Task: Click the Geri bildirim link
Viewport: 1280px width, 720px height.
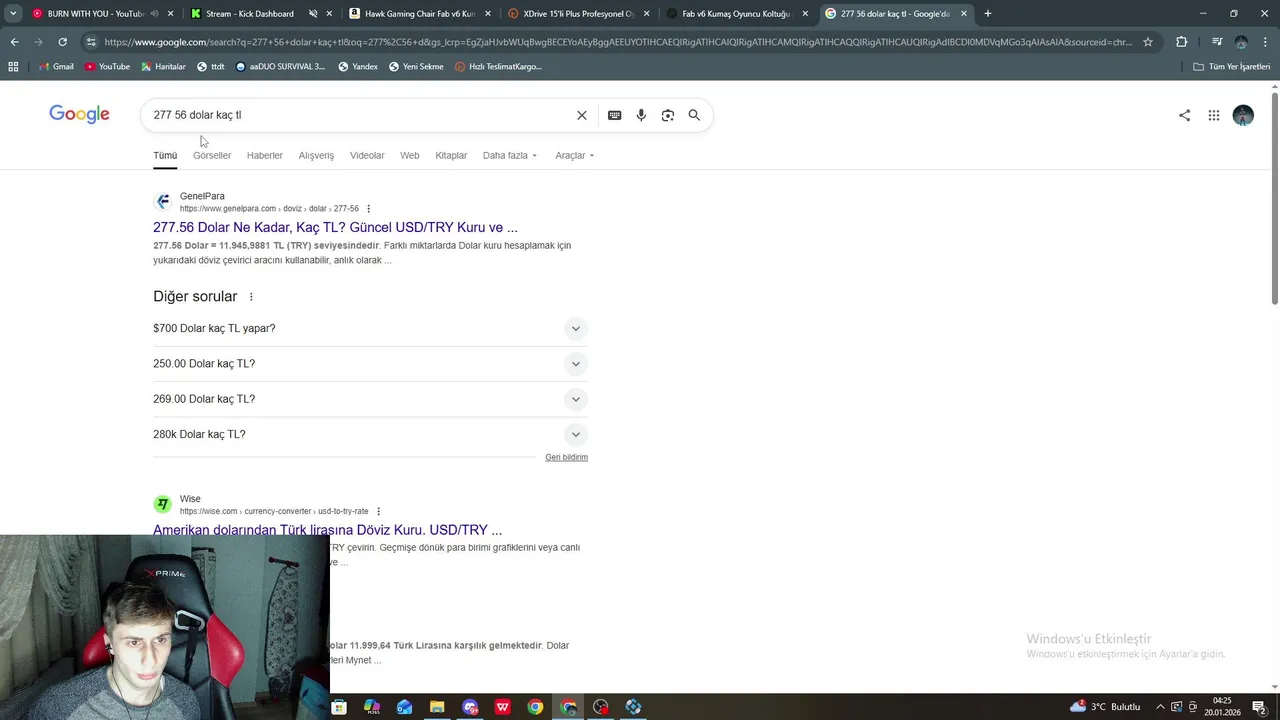Action: (x=566, y=457)
